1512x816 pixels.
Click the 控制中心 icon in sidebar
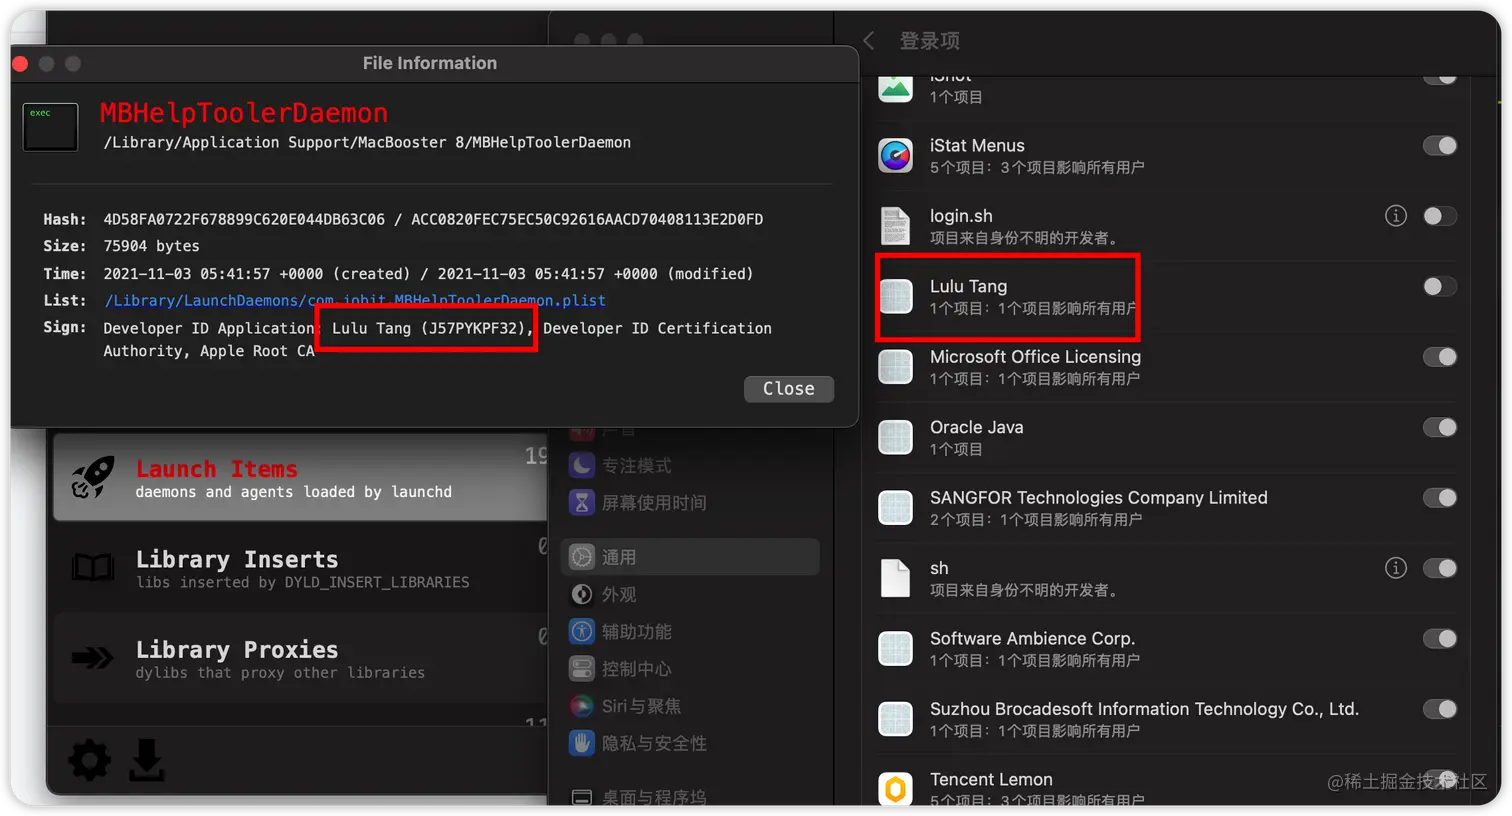point(582,668)
